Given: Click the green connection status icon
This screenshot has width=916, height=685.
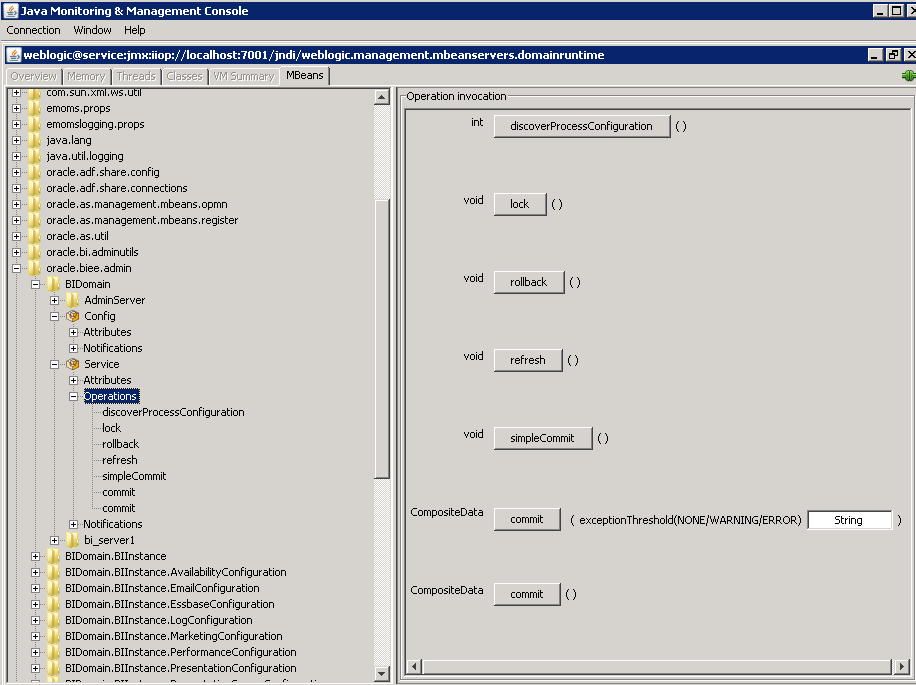Looking at the screenshot, I should click(908, 75).
